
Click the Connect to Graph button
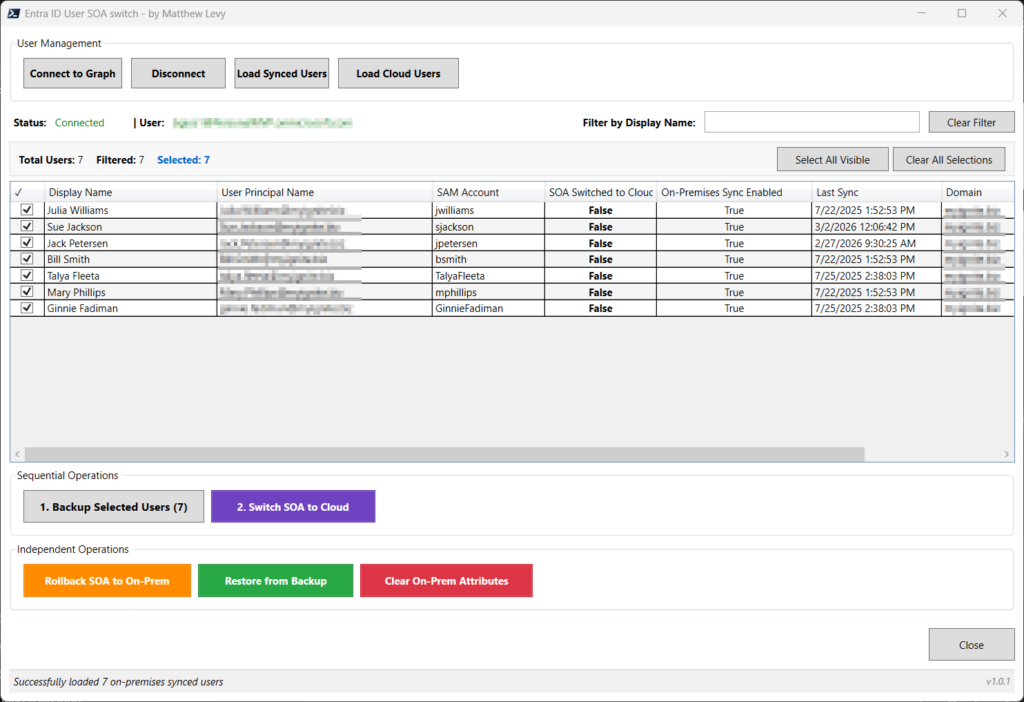tap(73, 73)
